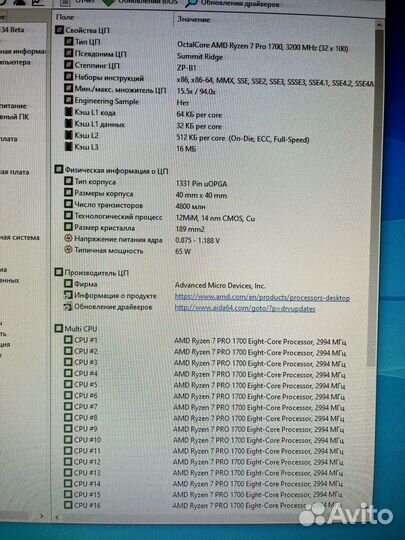Viewport: 405px width, 540px height.
Task: Click the power icon beside Типичная мощность
Action: click(69, 250)
